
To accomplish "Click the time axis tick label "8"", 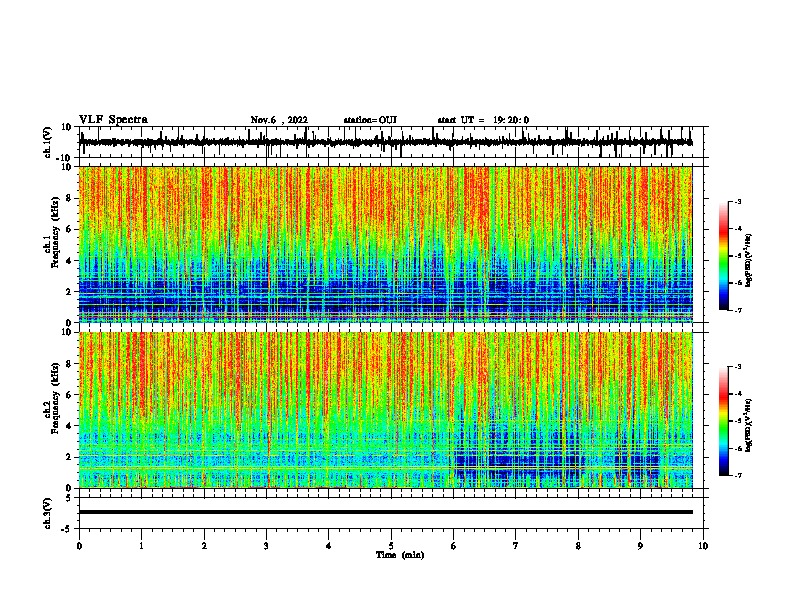I will tap(578, 546).
